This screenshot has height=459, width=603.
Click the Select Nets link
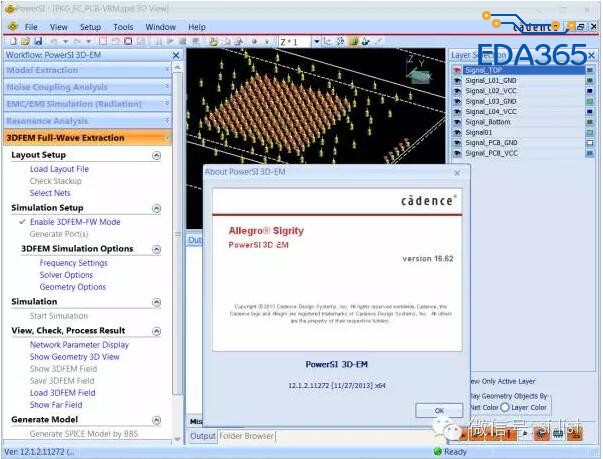click(50, 193)
